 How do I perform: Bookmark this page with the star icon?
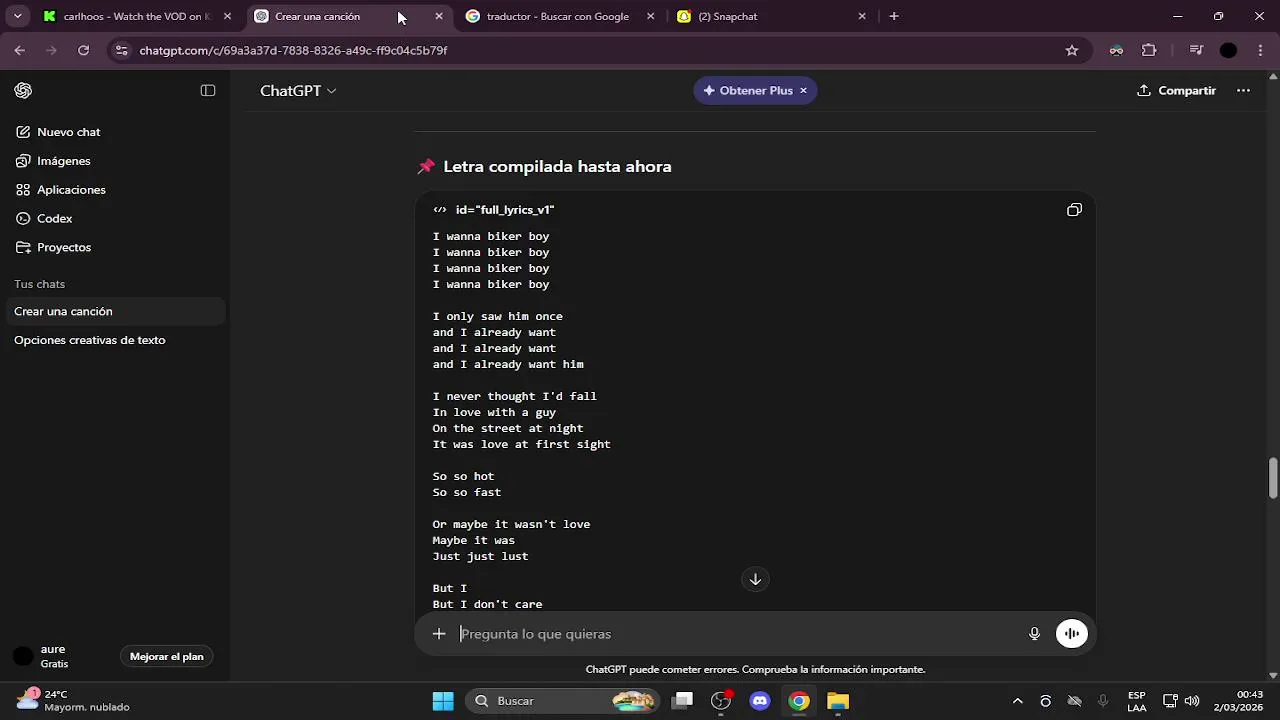1072,50
